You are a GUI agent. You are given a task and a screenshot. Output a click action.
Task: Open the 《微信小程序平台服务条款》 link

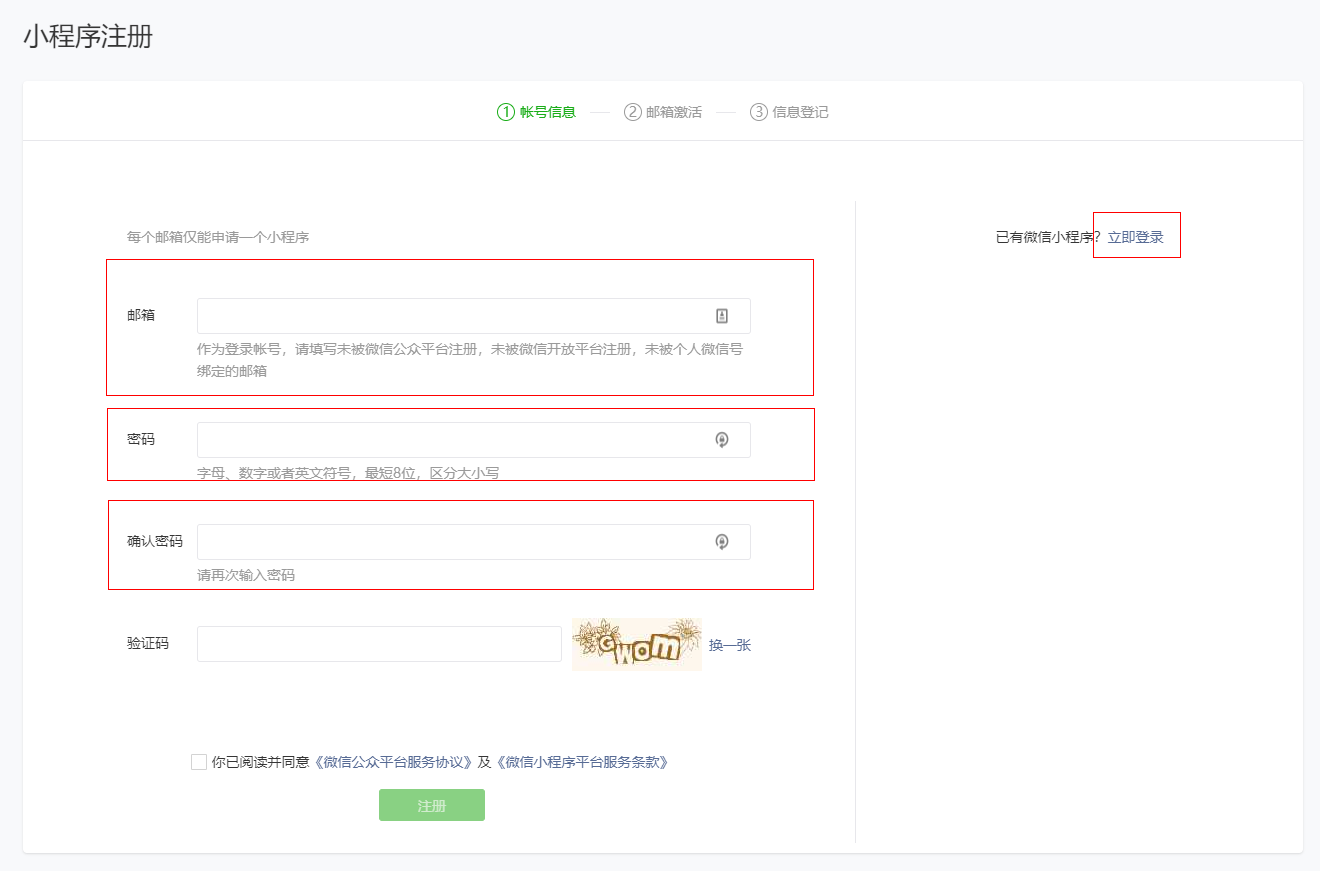(x=582, y=762)
